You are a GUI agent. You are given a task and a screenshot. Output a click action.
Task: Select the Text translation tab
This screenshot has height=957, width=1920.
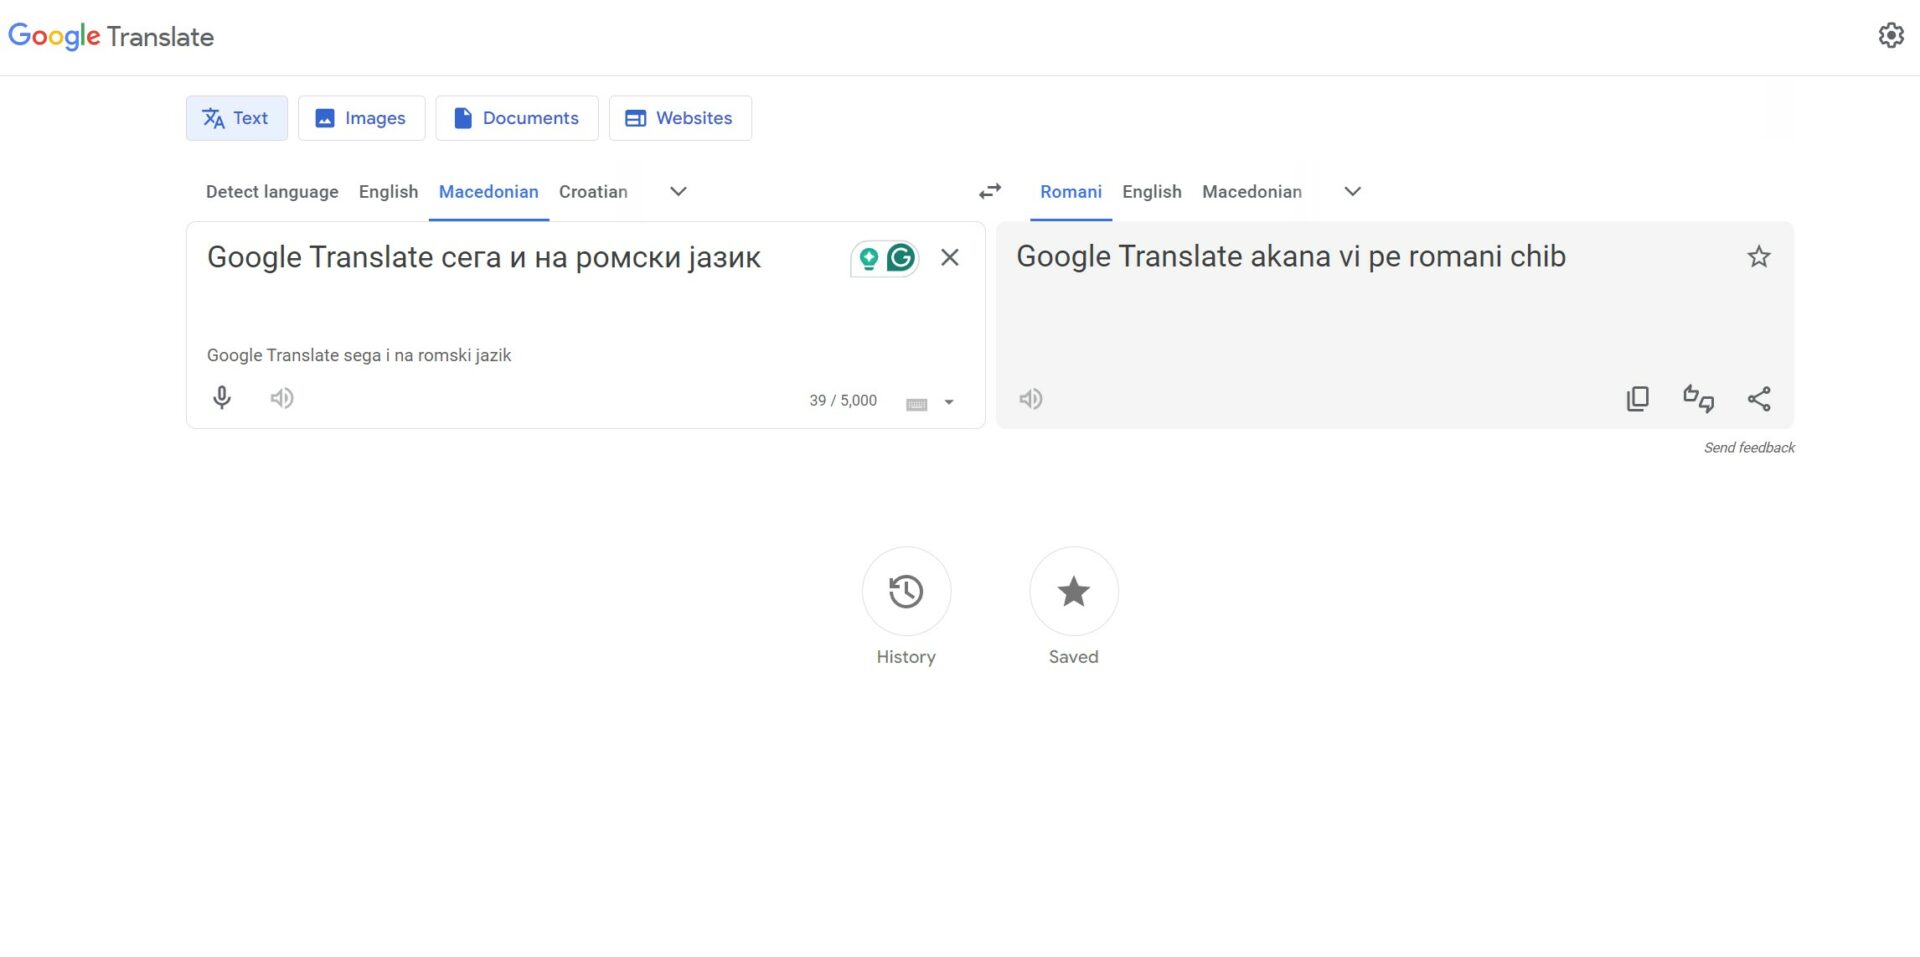click(x=237, y=118)
